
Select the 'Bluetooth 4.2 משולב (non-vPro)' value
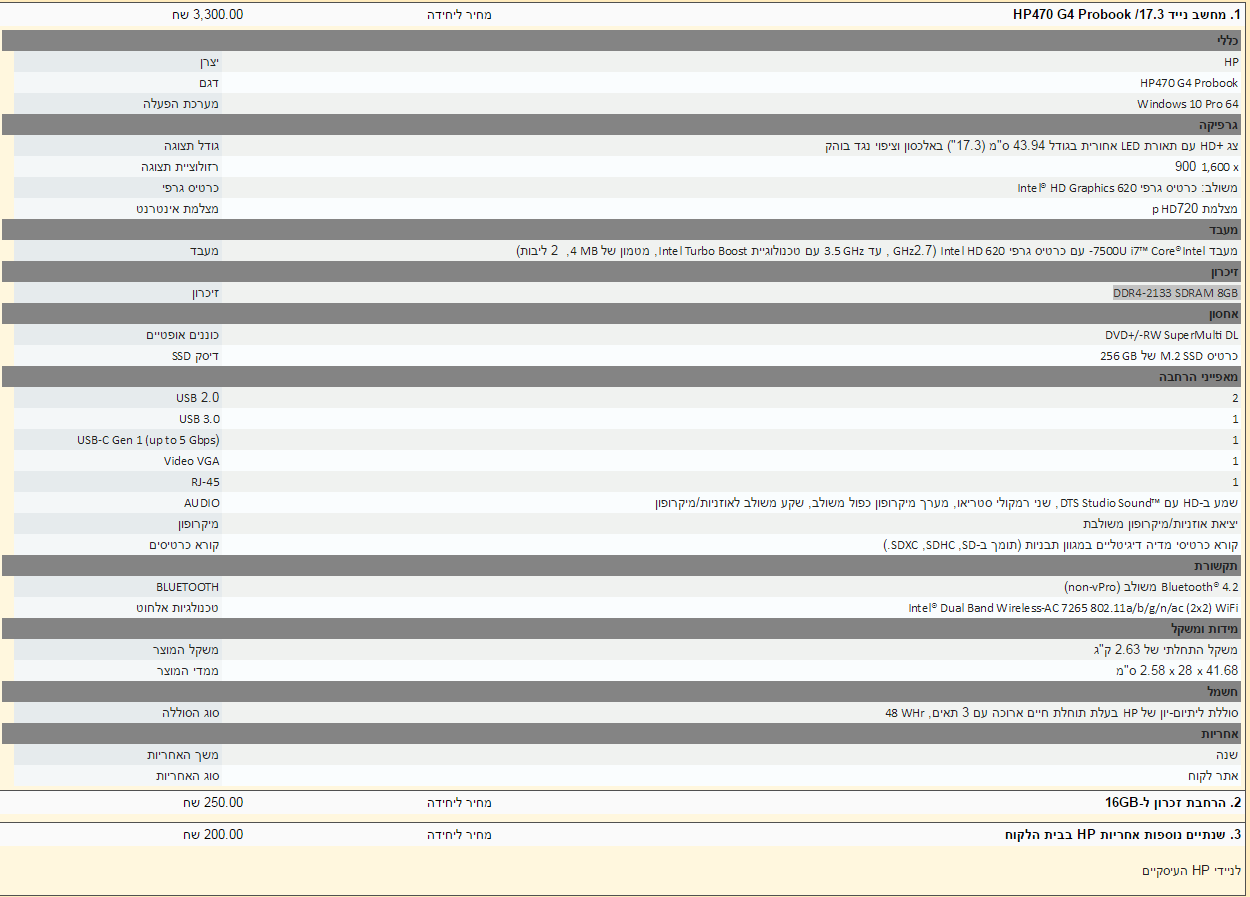1151,587
